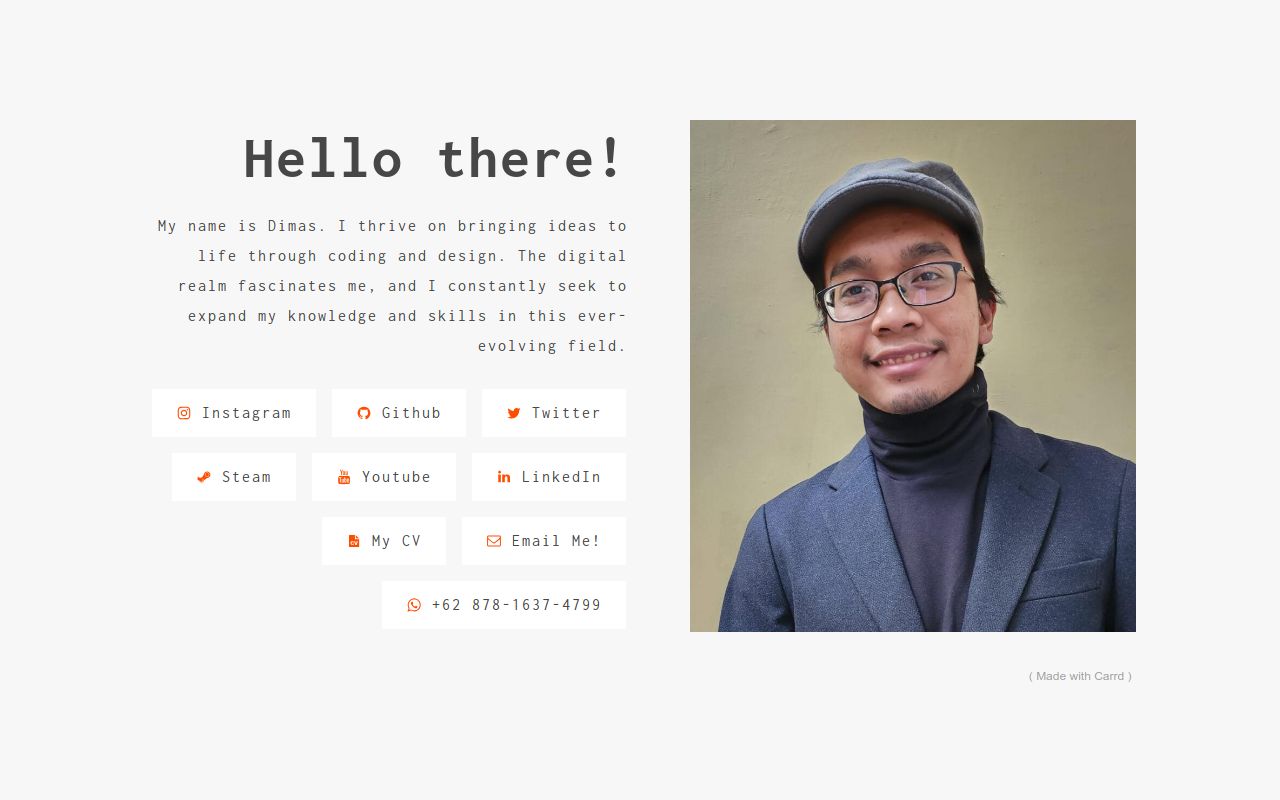
Task: Follow the Made with Carrd link
Action: coord(1080,676)
